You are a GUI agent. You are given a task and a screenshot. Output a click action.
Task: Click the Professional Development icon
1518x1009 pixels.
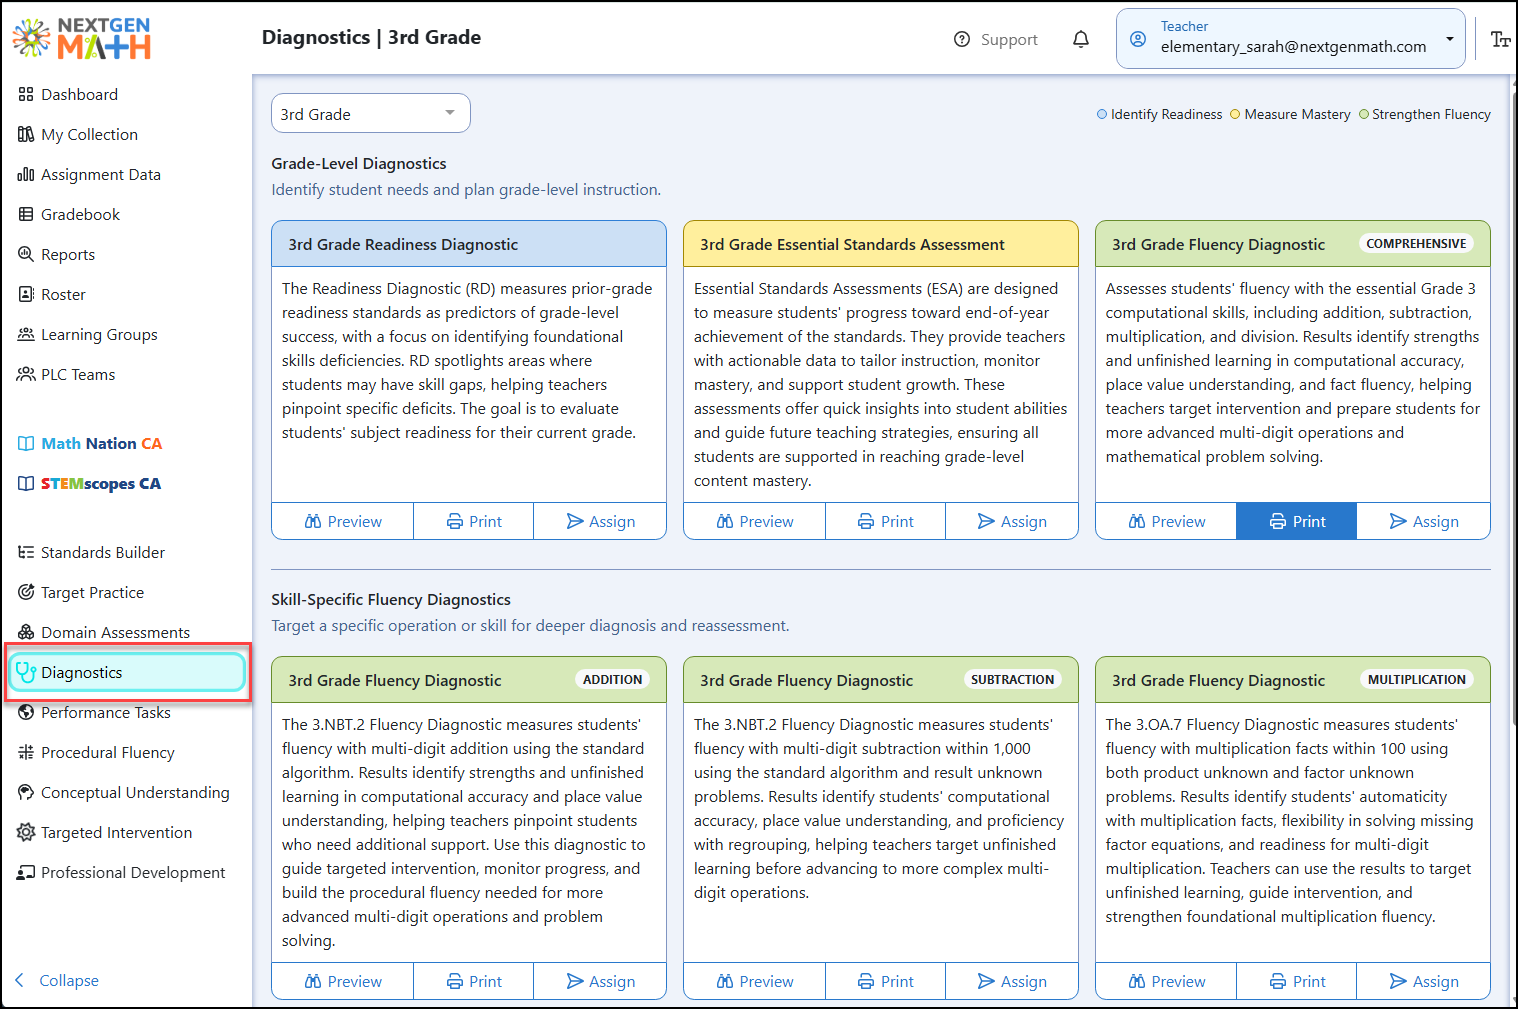26,872
